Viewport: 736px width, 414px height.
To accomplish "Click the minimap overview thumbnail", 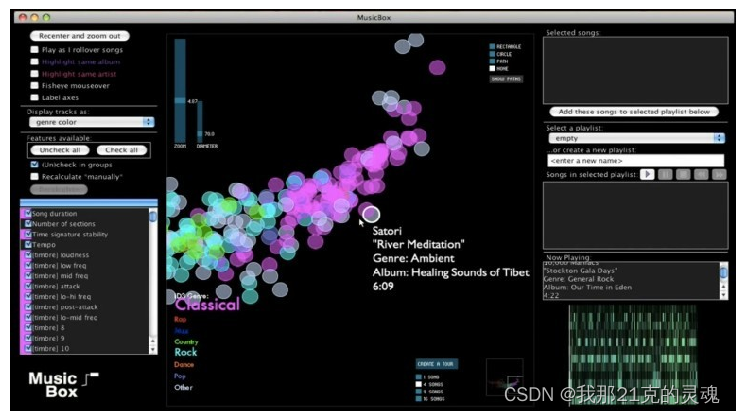I will pyautogui.click(x=505, y=377).
